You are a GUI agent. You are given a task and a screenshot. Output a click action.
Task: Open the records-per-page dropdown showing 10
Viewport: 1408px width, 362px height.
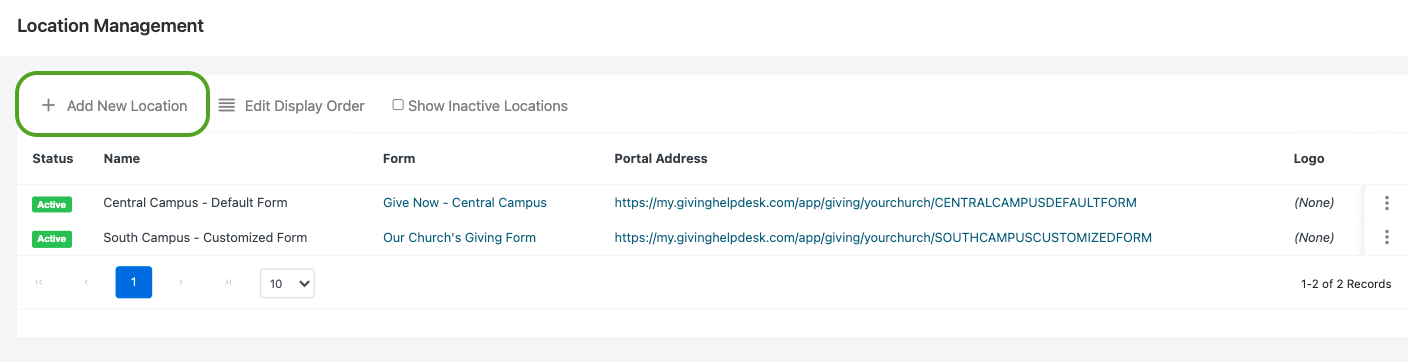click(x=287, y=283)
